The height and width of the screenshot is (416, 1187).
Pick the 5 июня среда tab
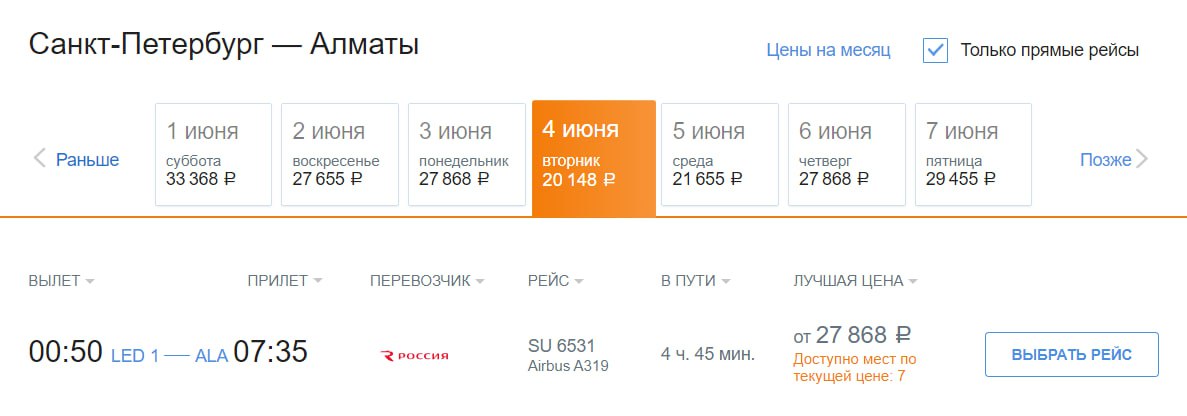[720, 154]
